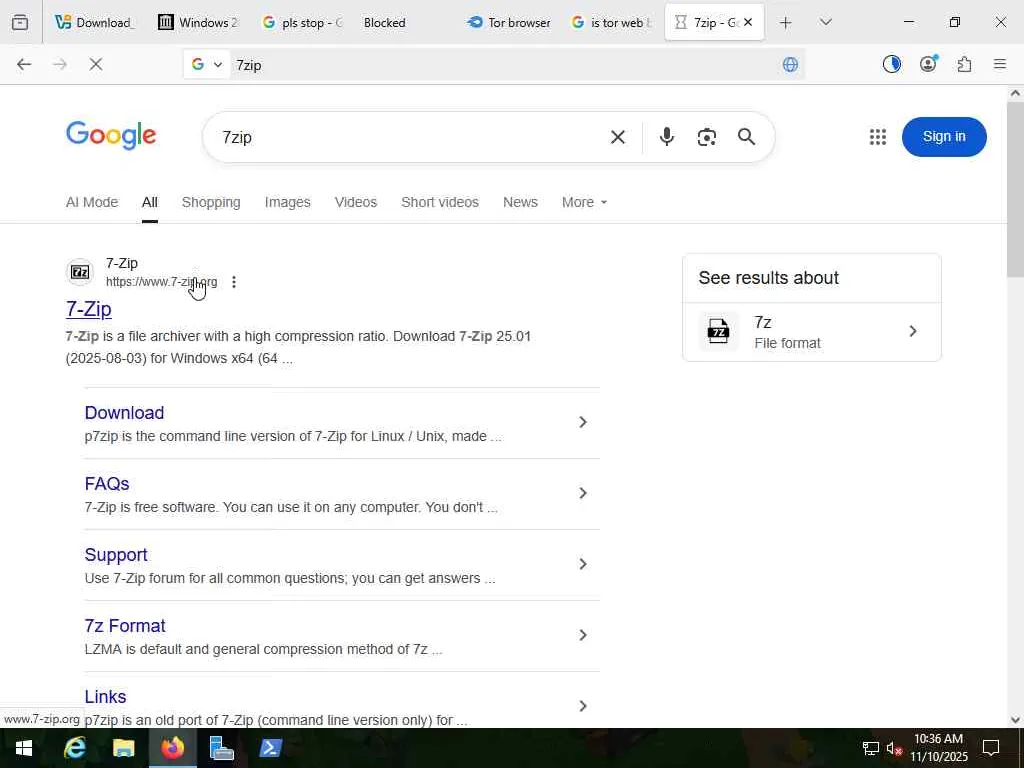Select the AI Mode search filter
Image resolution: width=1024 pixels, height=768 pixels.
pyautogui.click(x=91, y=202)
